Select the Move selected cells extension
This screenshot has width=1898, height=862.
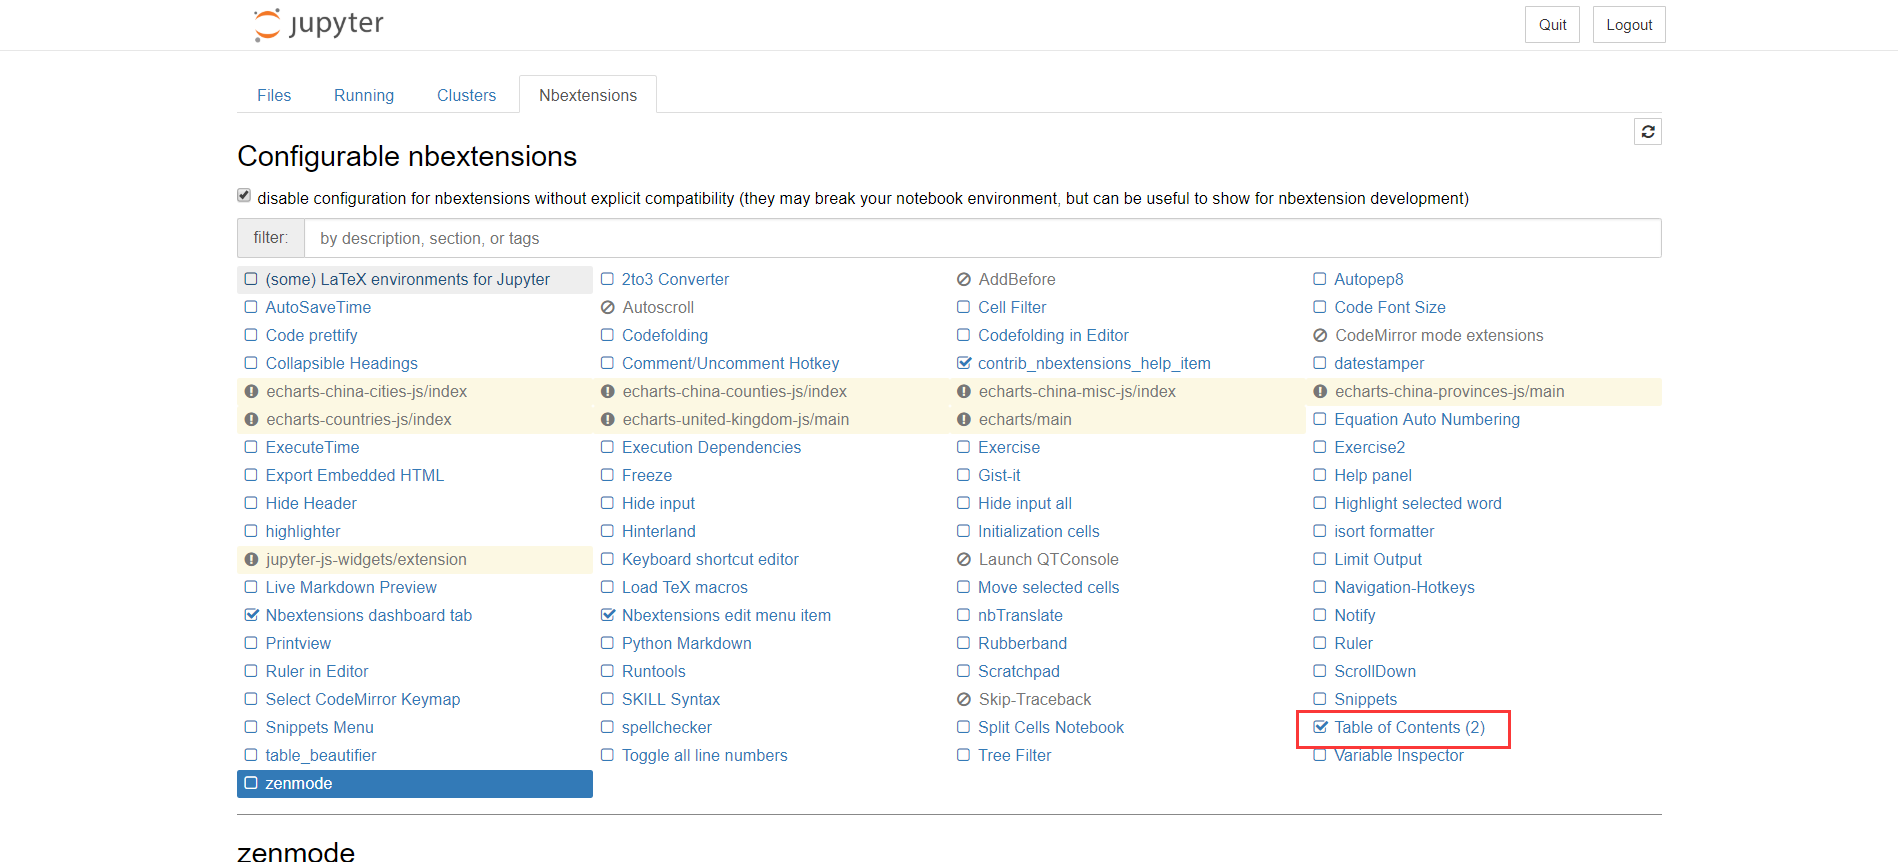tap(1049, 588)
